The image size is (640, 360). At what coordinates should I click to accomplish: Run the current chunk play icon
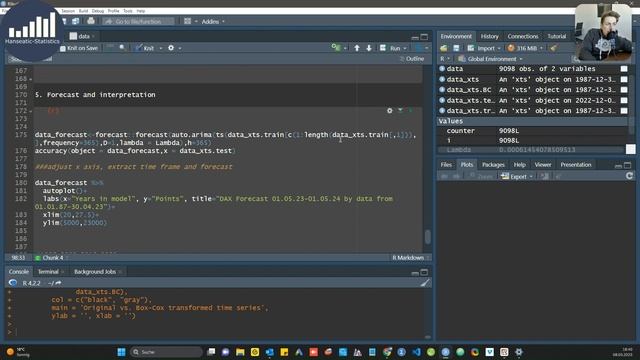click(411, 111)
